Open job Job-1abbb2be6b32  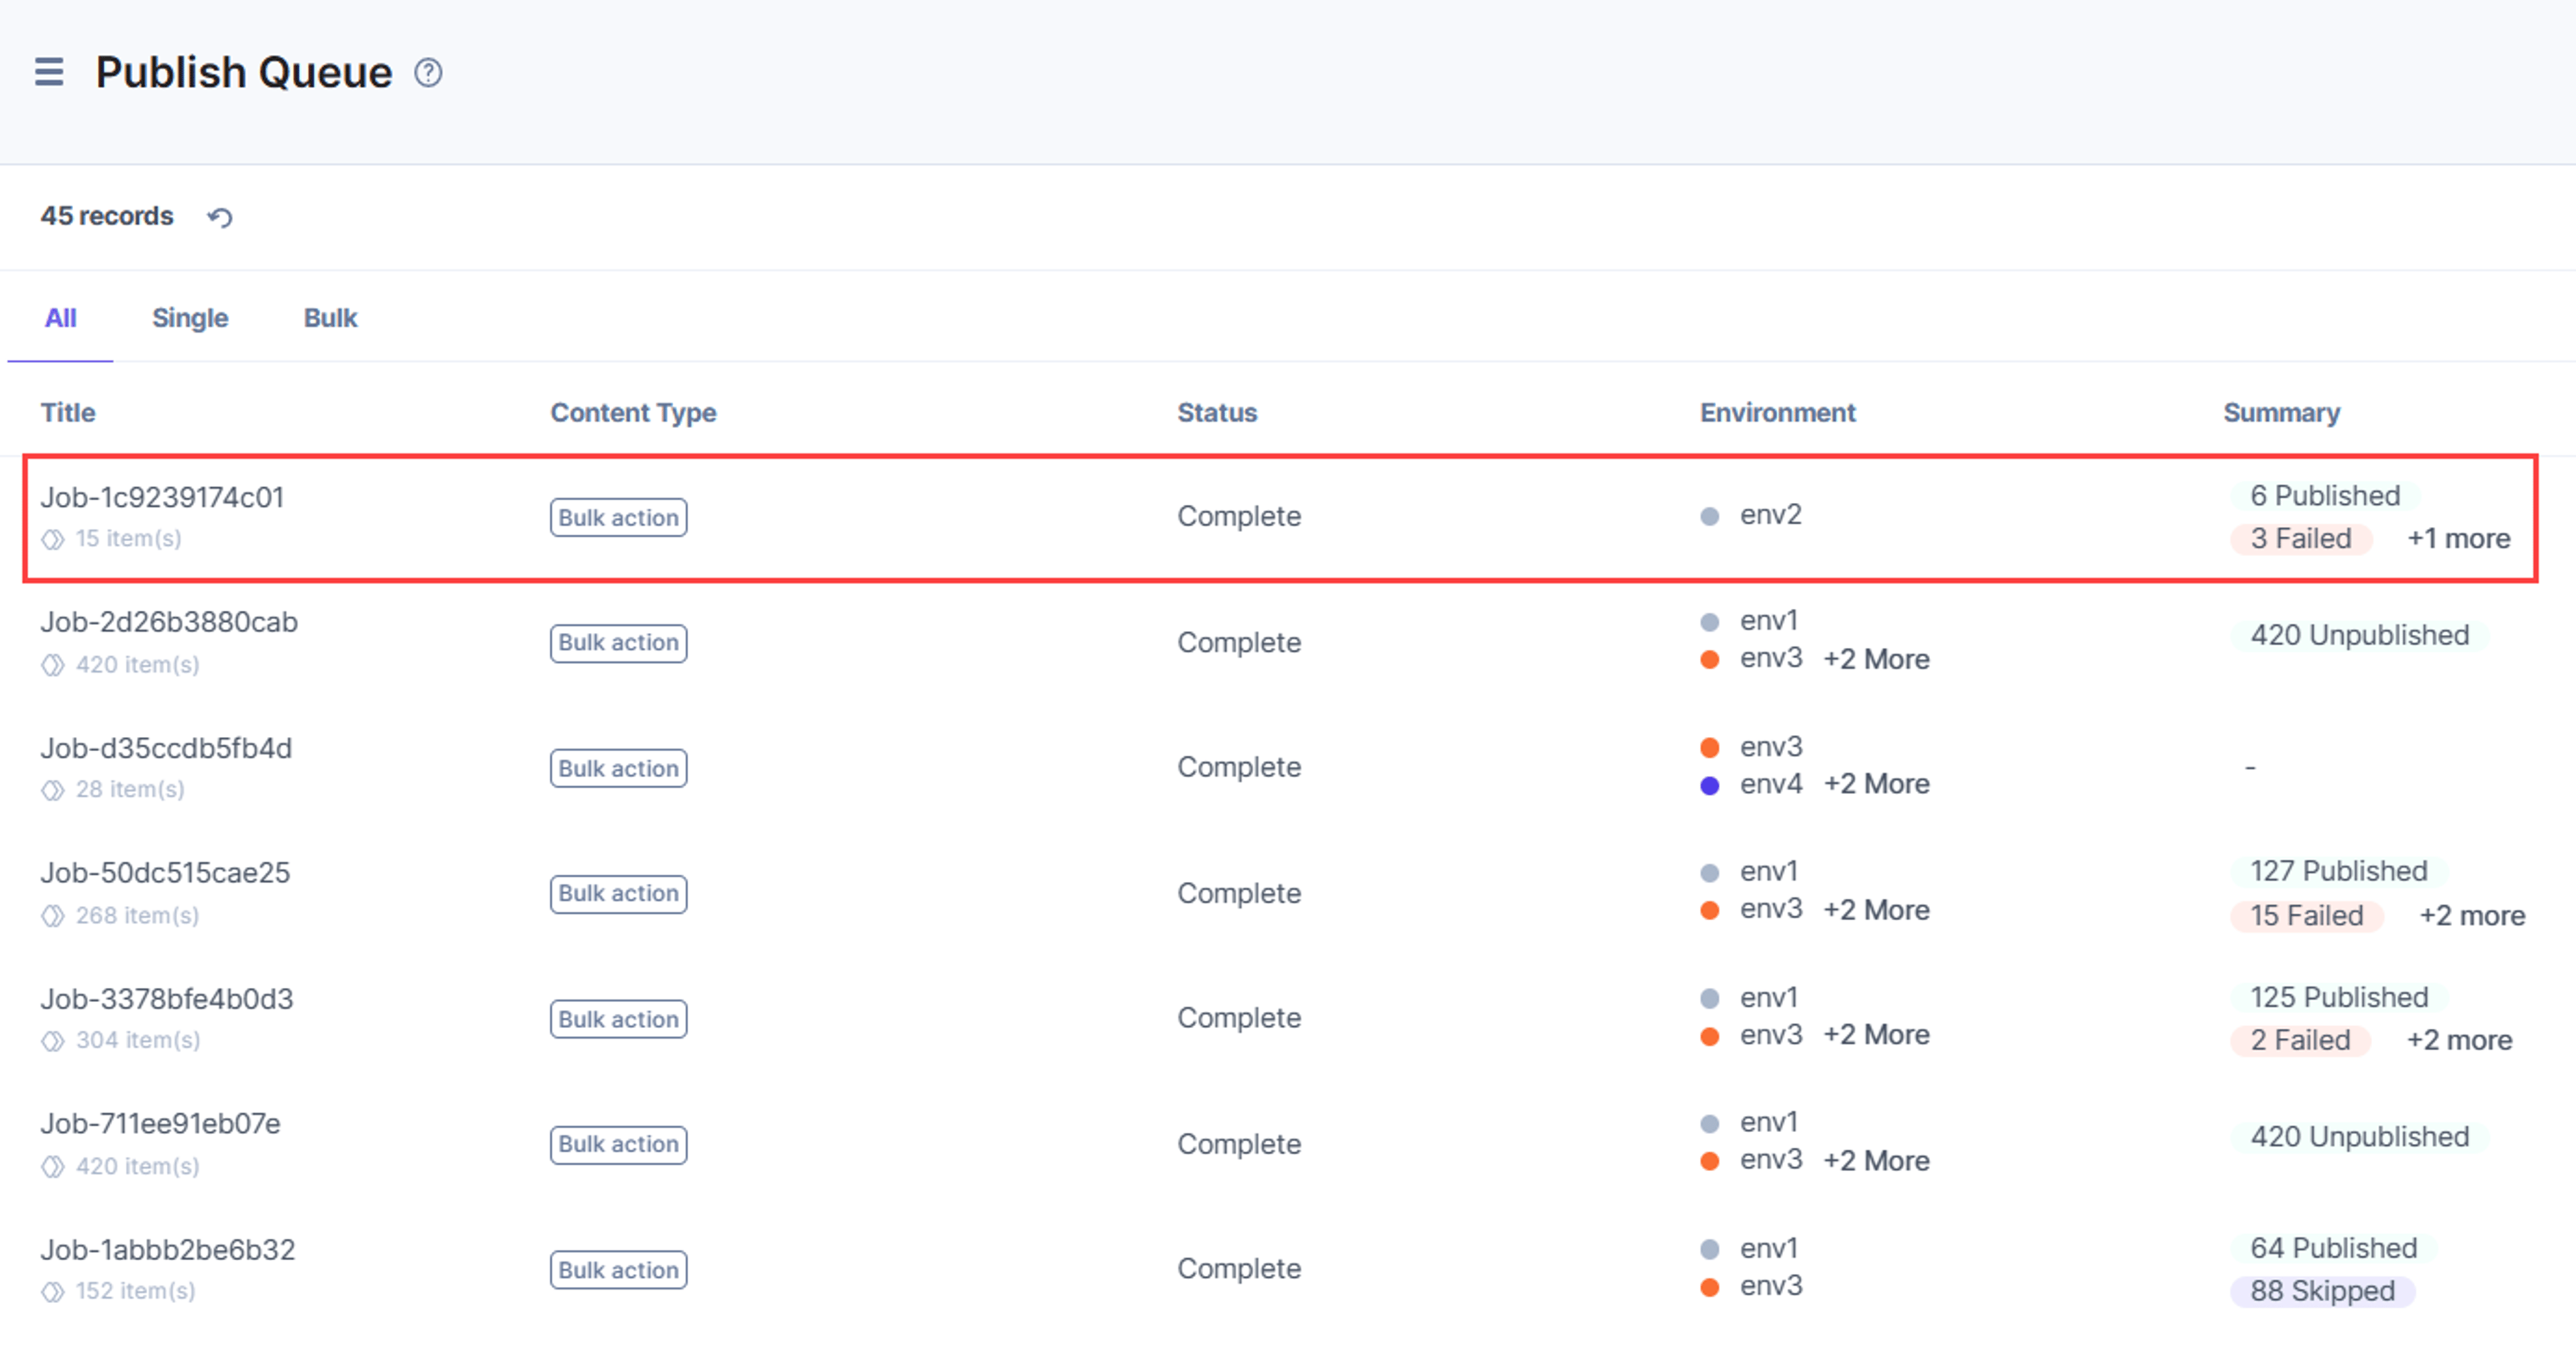point(168,1250)
